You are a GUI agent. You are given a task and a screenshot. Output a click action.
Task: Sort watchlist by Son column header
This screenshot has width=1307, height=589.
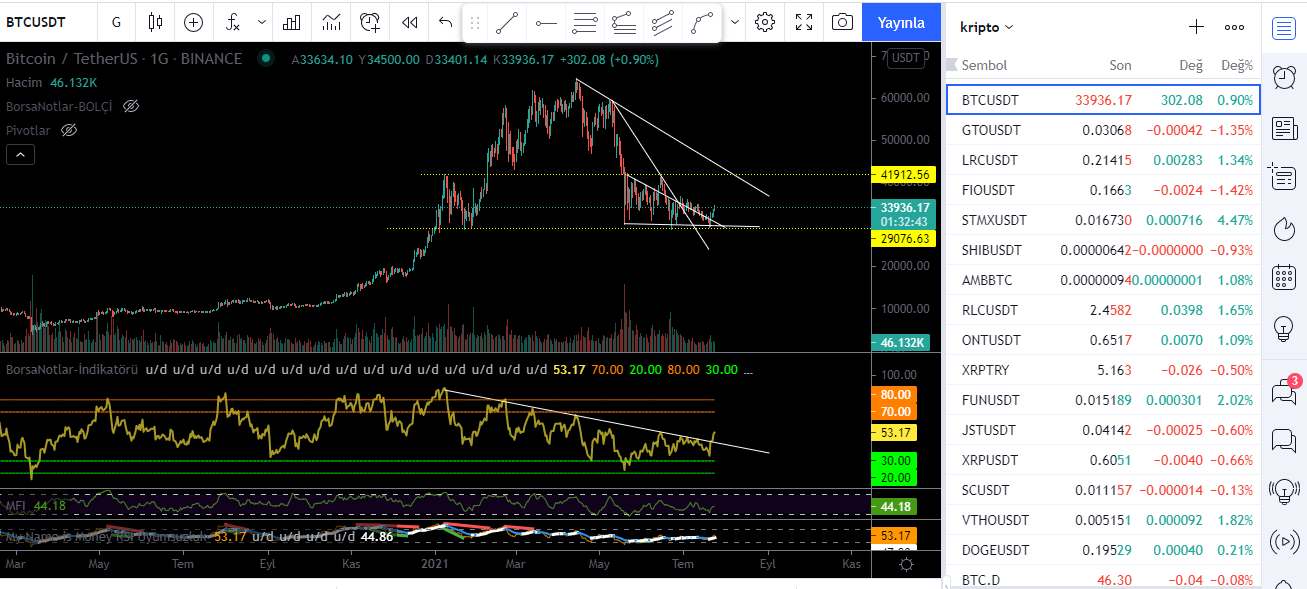point(1120,65)
